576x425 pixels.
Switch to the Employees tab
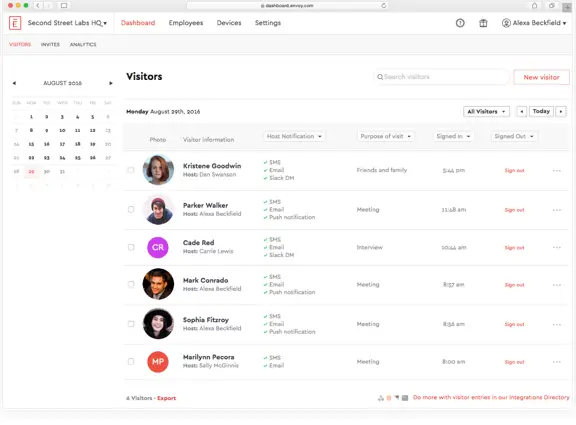tap(186, 23)
